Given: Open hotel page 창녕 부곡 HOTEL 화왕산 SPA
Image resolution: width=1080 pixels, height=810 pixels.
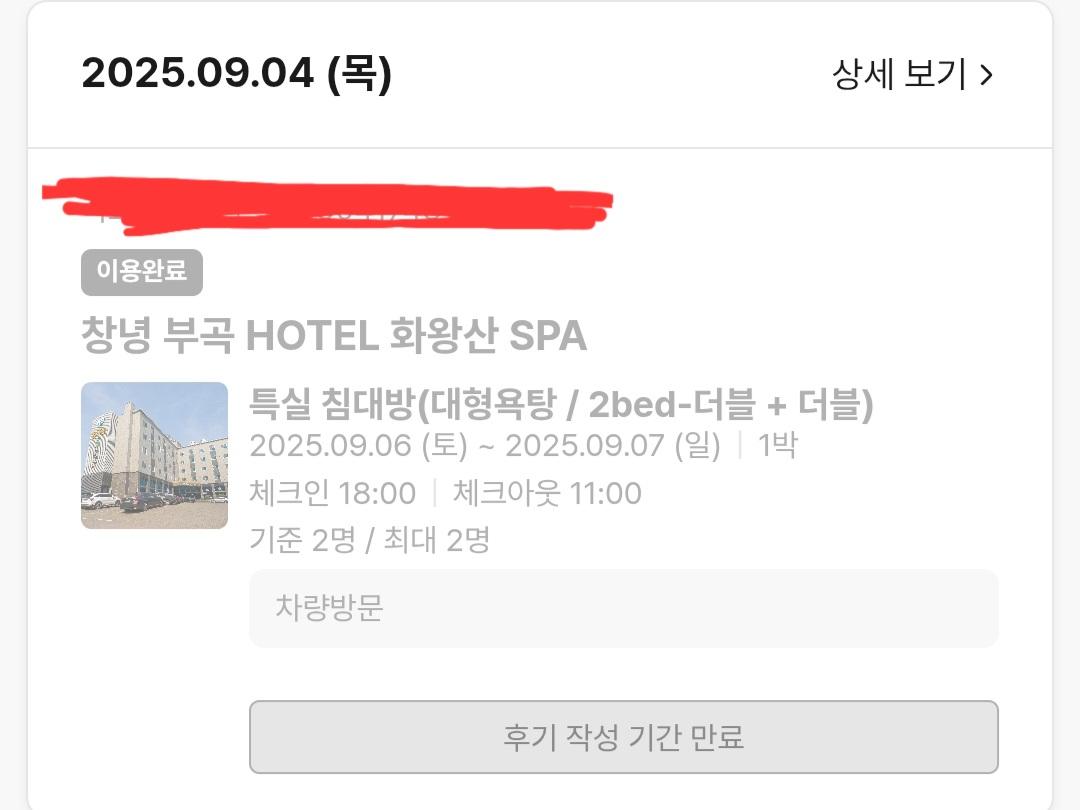Looking at the screenshot, I should [335, 337].
